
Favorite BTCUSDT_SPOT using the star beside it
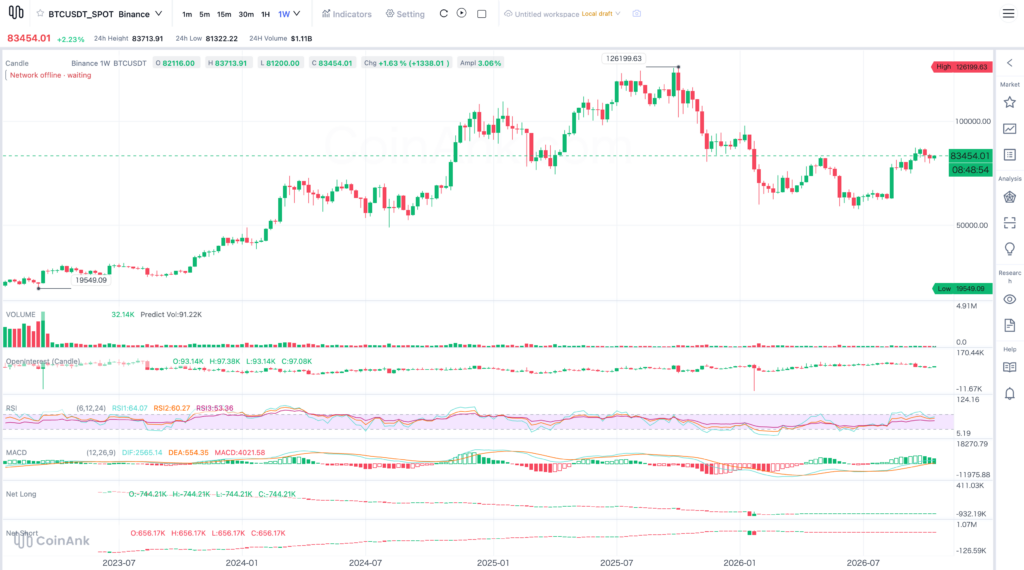pos(40,14)
